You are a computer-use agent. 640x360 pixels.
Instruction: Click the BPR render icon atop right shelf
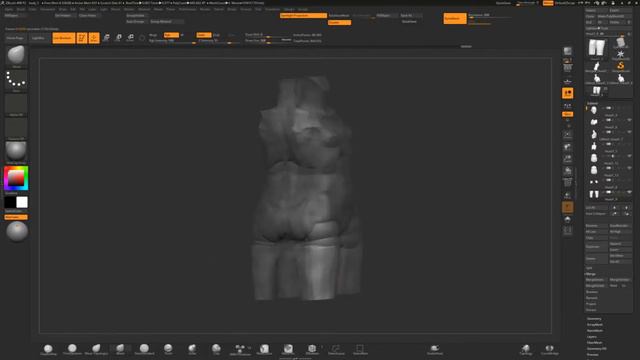coord(567,51)
